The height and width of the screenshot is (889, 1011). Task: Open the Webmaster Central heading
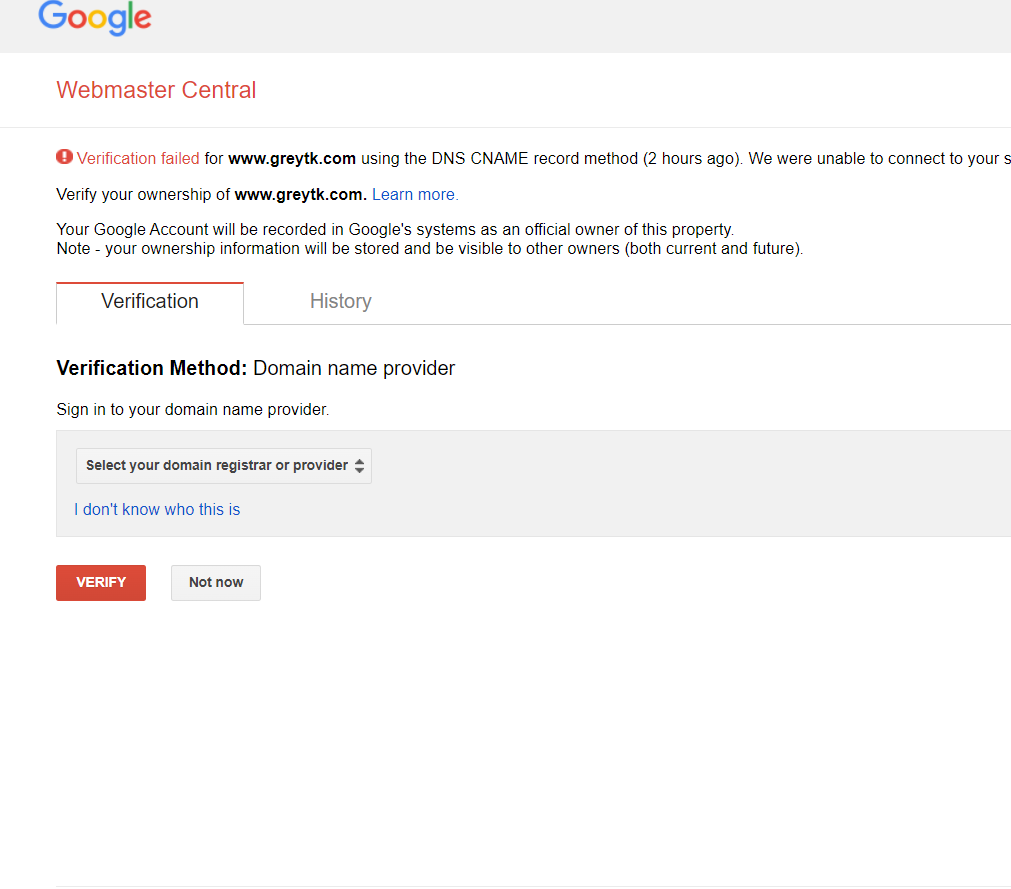coord(156,90)
